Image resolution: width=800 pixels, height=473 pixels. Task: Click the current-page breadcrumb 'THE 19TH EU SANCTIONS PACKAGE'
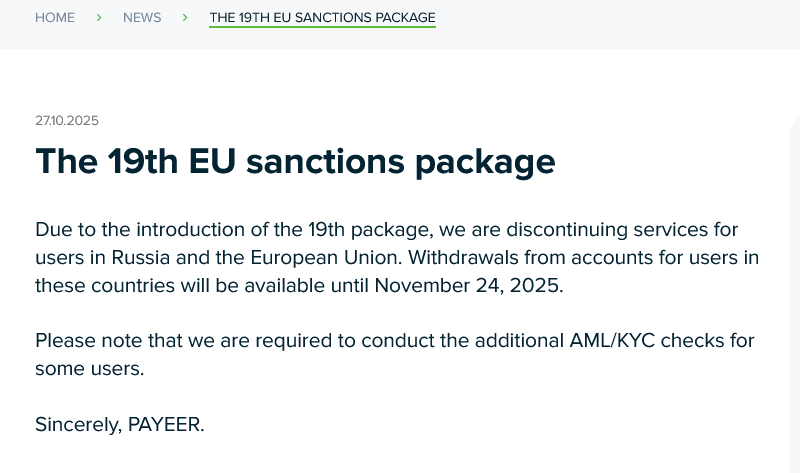click(322, 18)
